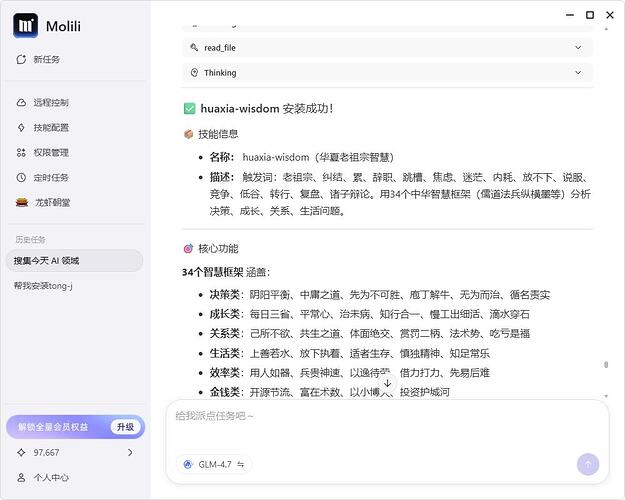Click the 效率类 list row
The image size is (625, 500).
click(x=350, y=373)
